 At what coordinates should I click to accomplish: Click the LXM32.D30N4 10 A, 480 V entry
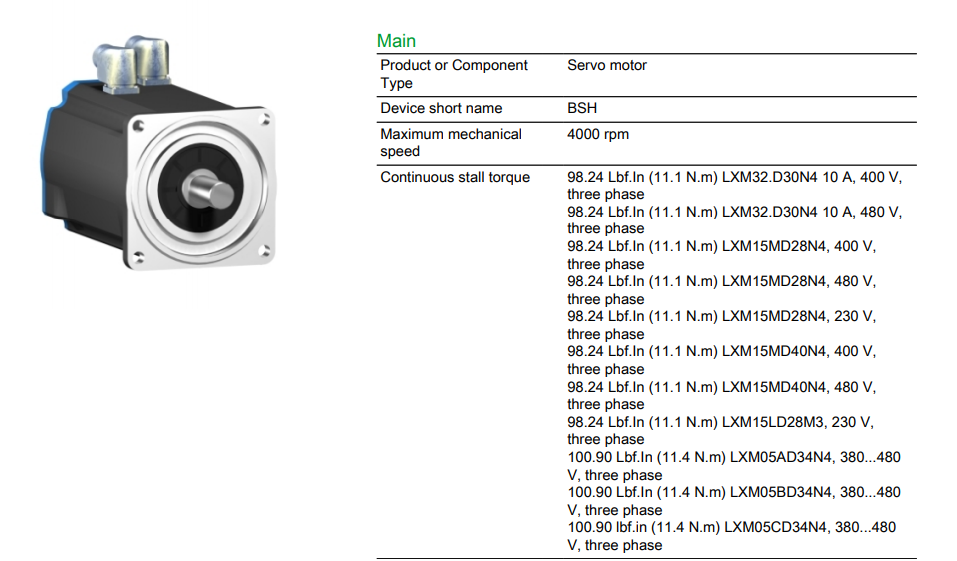pyautogui.click(x=734, y=220)
